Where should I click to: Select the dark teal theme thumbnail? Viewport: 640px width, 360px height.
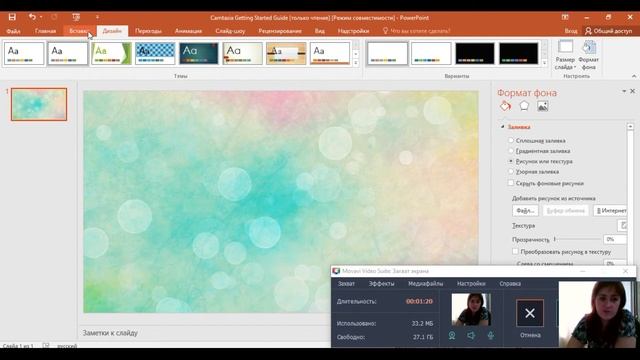[x=199, y=53]
